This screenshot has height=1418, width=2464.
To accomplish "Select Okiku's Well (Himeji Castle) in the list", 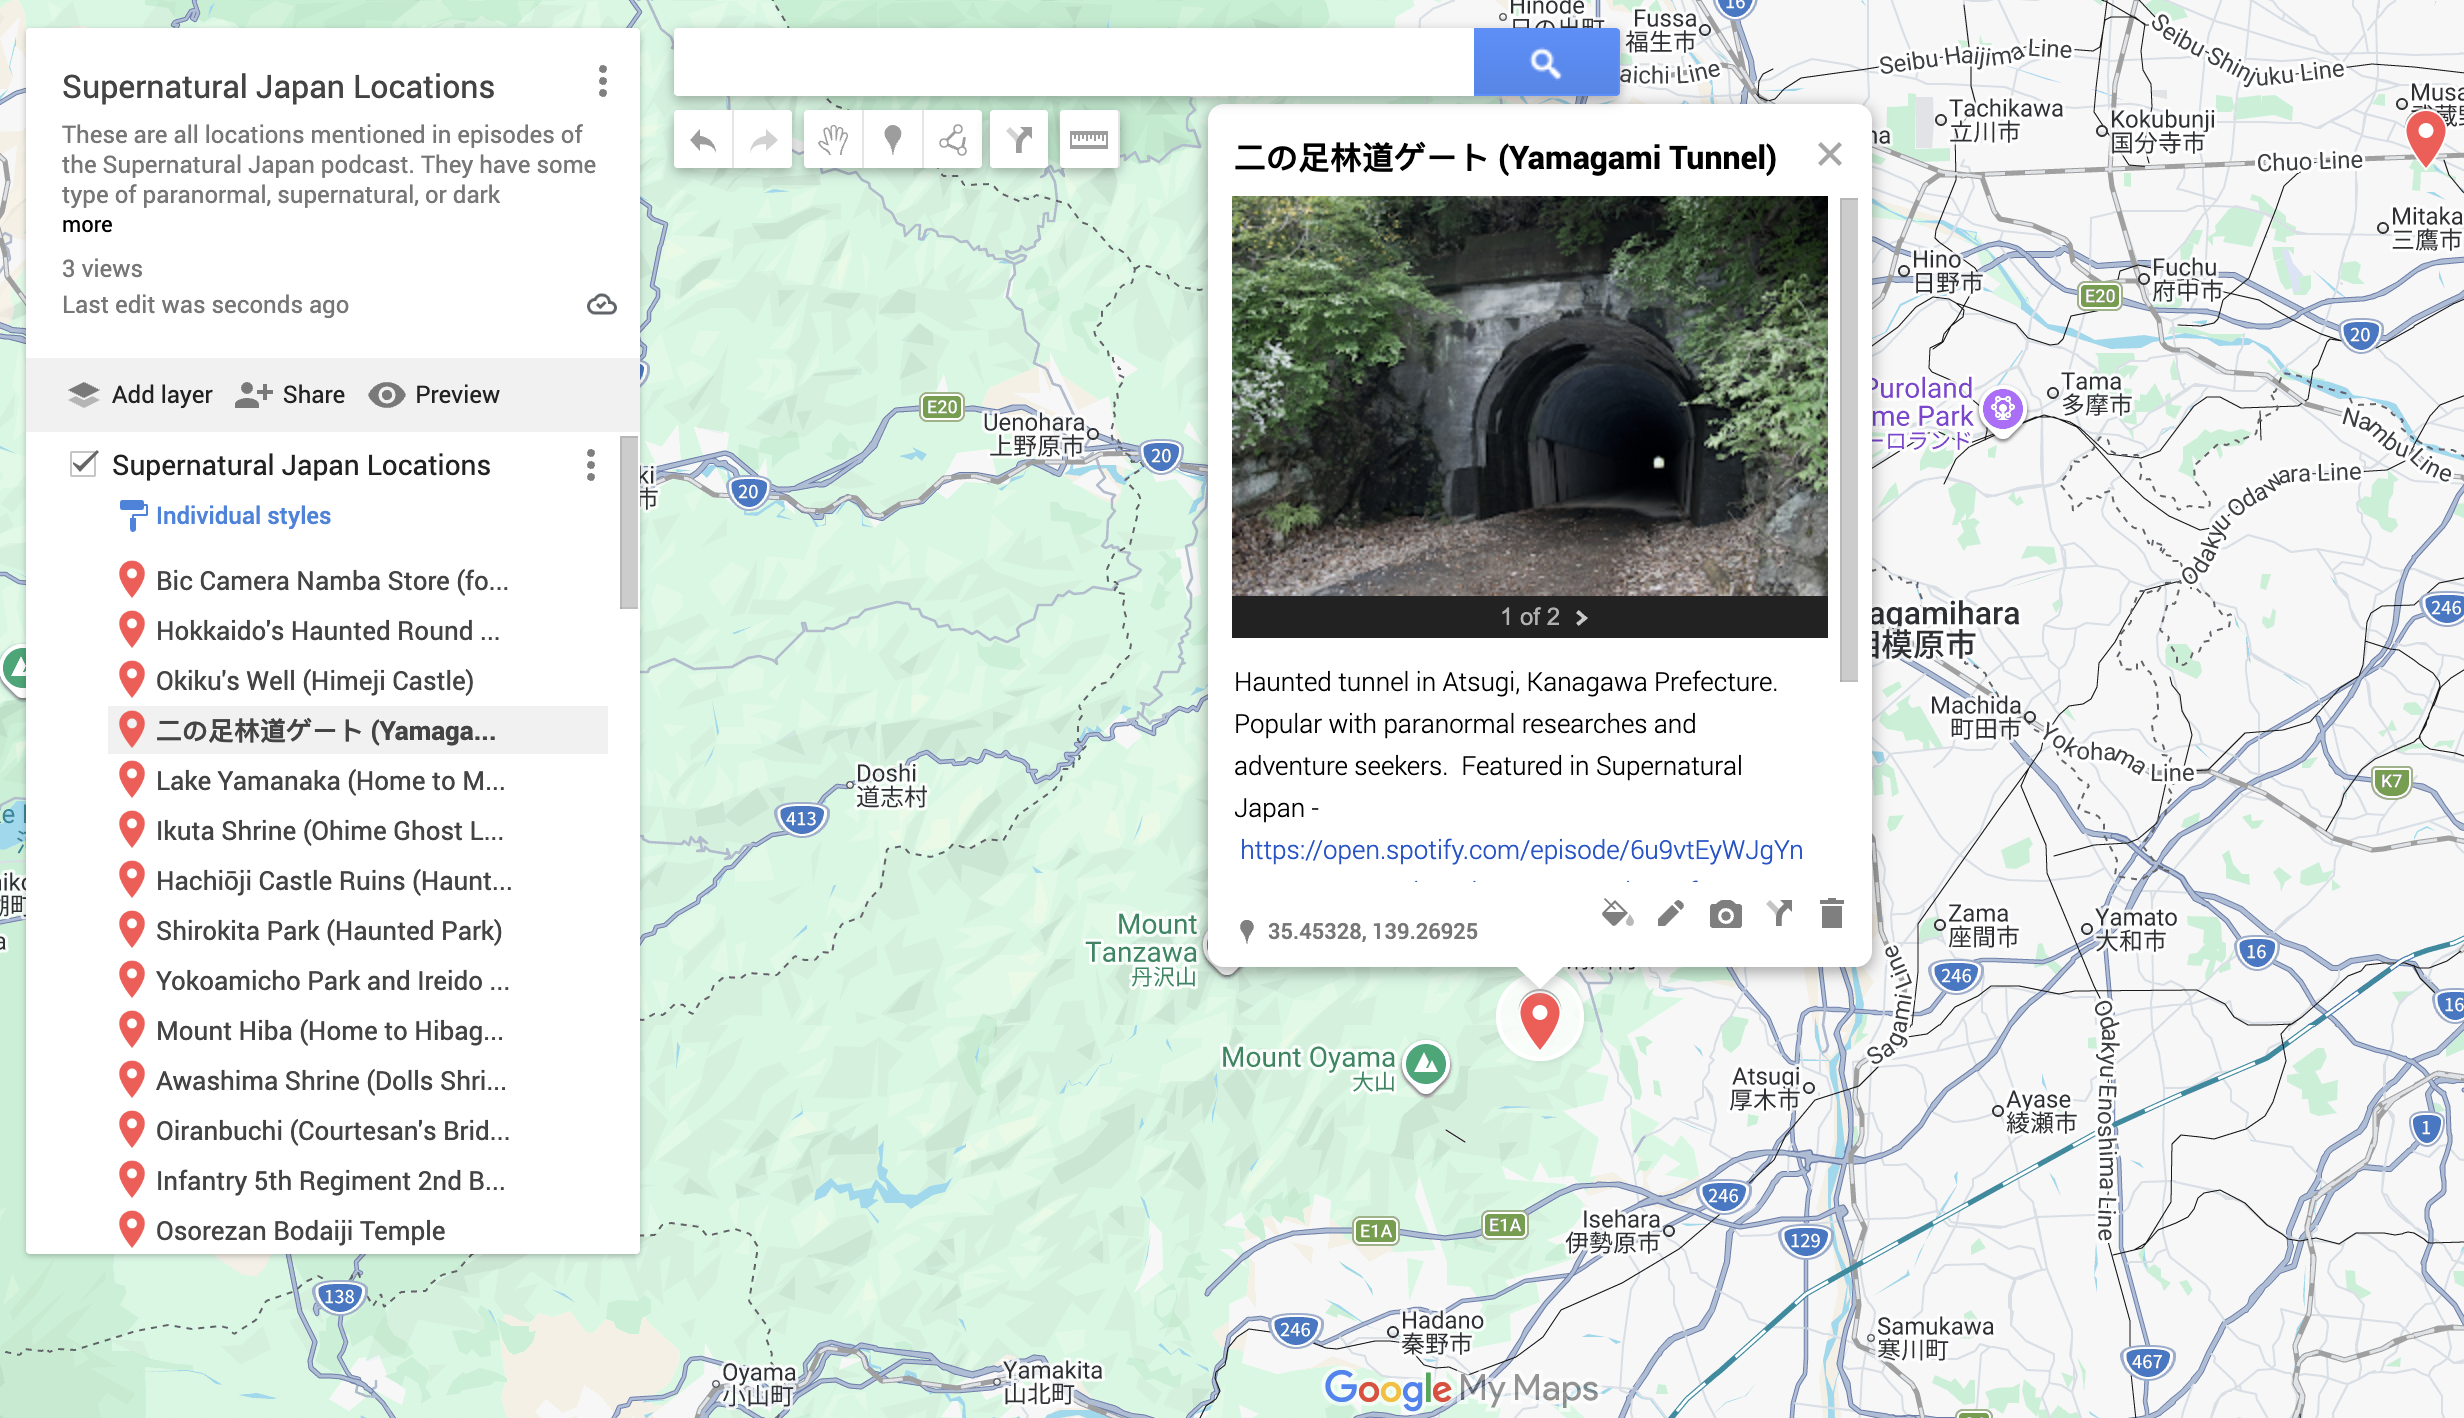I will pyautogui.click(x=314, y=681).
